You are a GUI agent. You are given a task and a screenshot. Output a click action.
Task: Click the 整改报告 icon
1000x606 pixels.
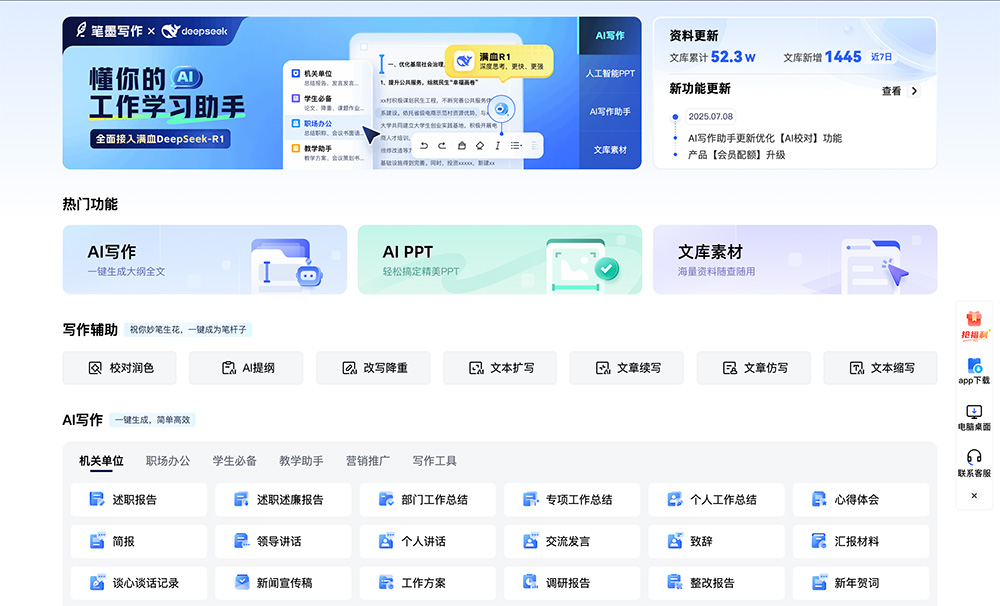675,582
